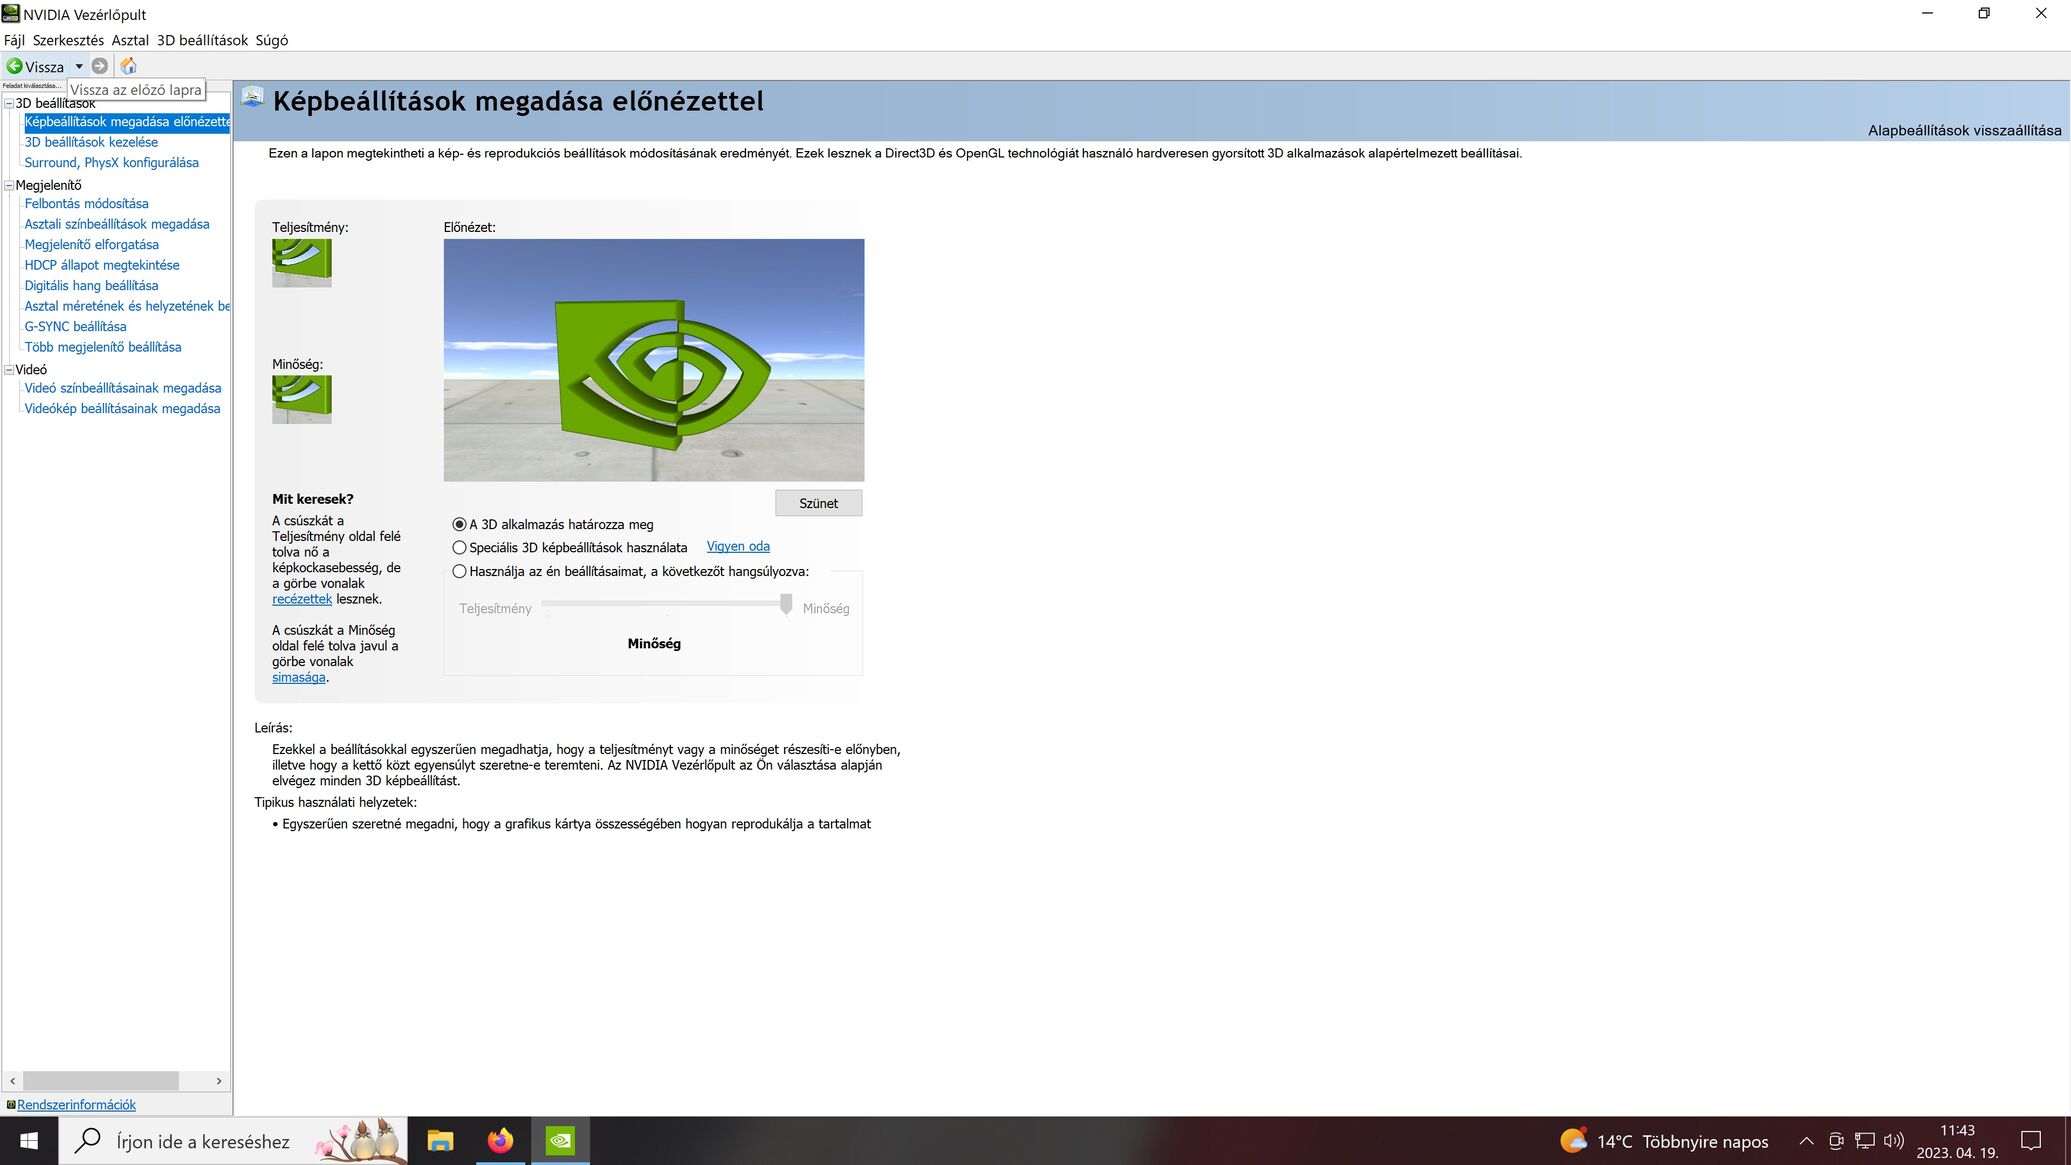The width and height of the screenshot is (2071, 1165).
Task: Click the sidebar horizontal scrollbar thumb
Action: pos(101,1081)
